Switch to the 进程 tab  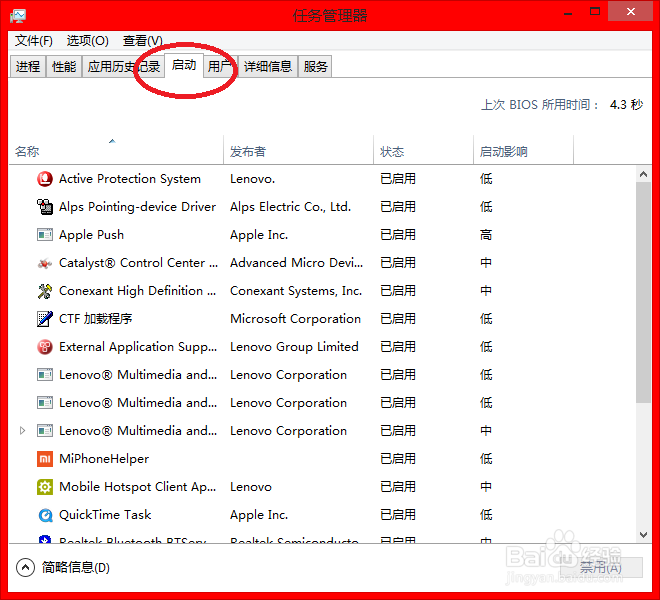tap(28, 67)
